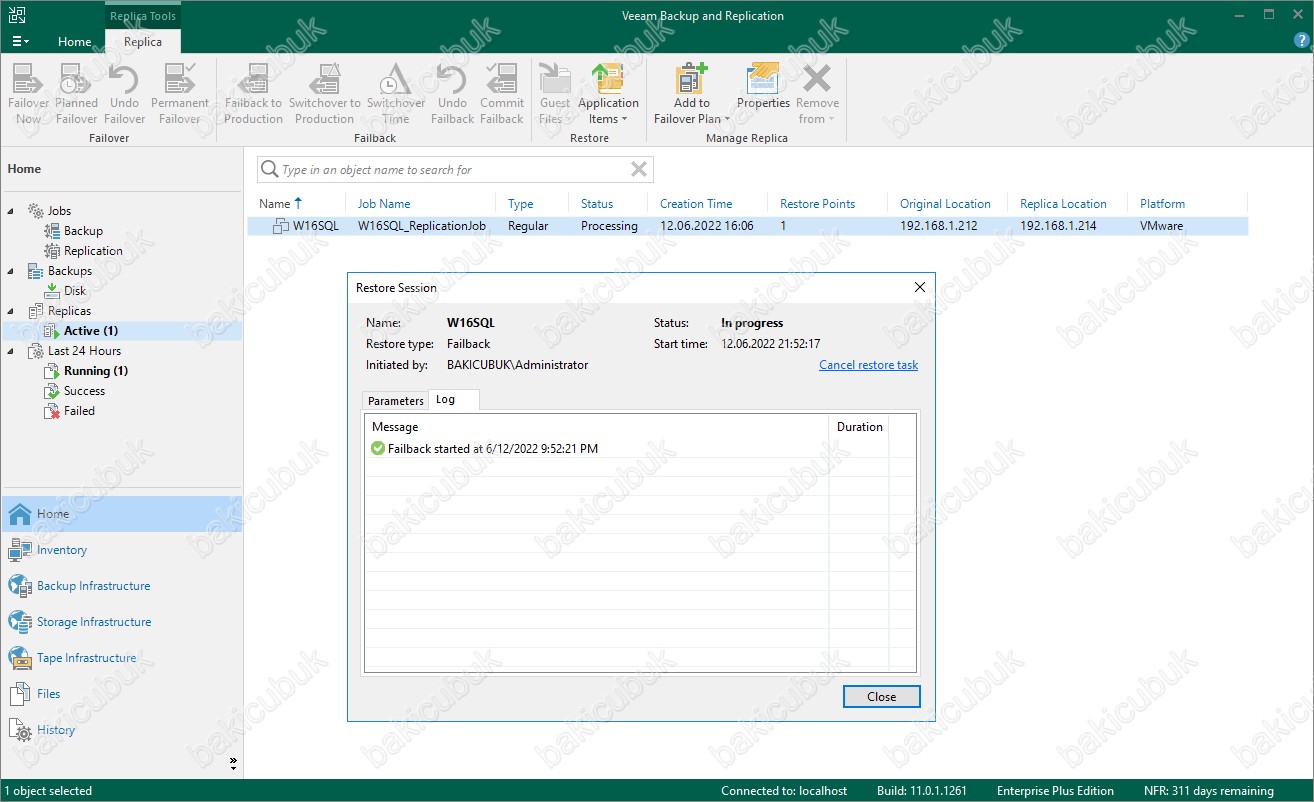Viewport: 1314px width, 802px height.
Task: Sort by the Creation Time column
Action: [696, 204]
